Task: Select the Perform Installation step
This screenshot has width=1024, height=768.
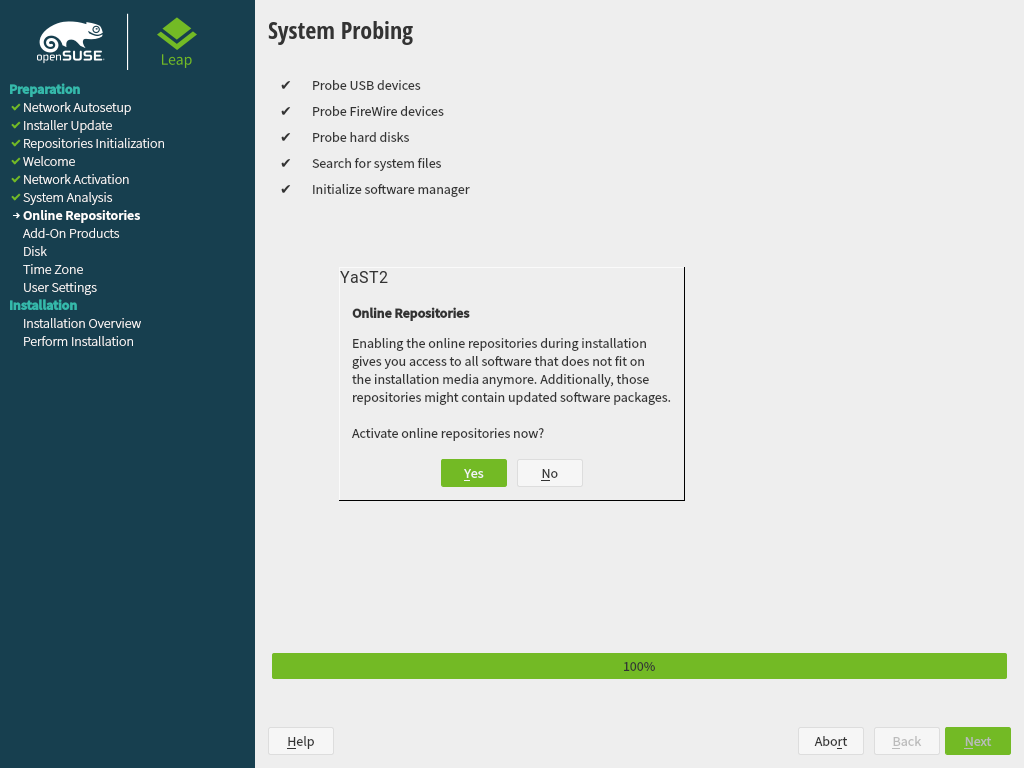Action: tap(78, 341)
